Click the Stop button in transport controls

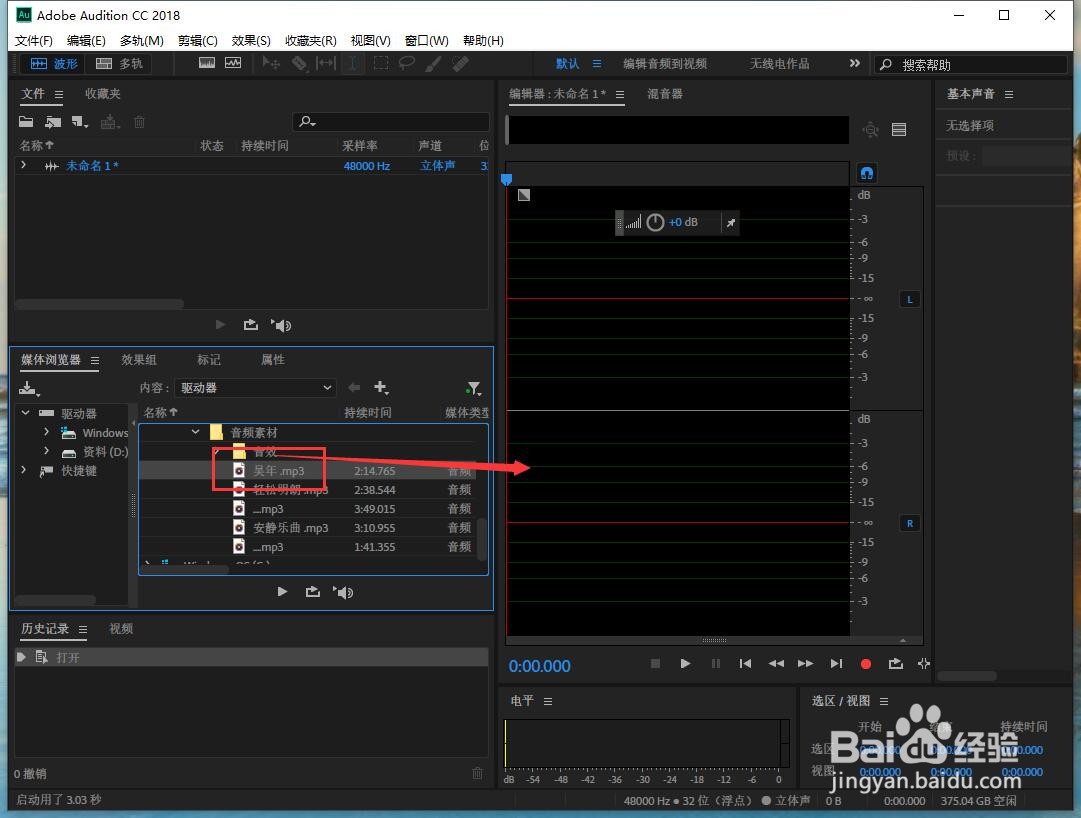656,664
